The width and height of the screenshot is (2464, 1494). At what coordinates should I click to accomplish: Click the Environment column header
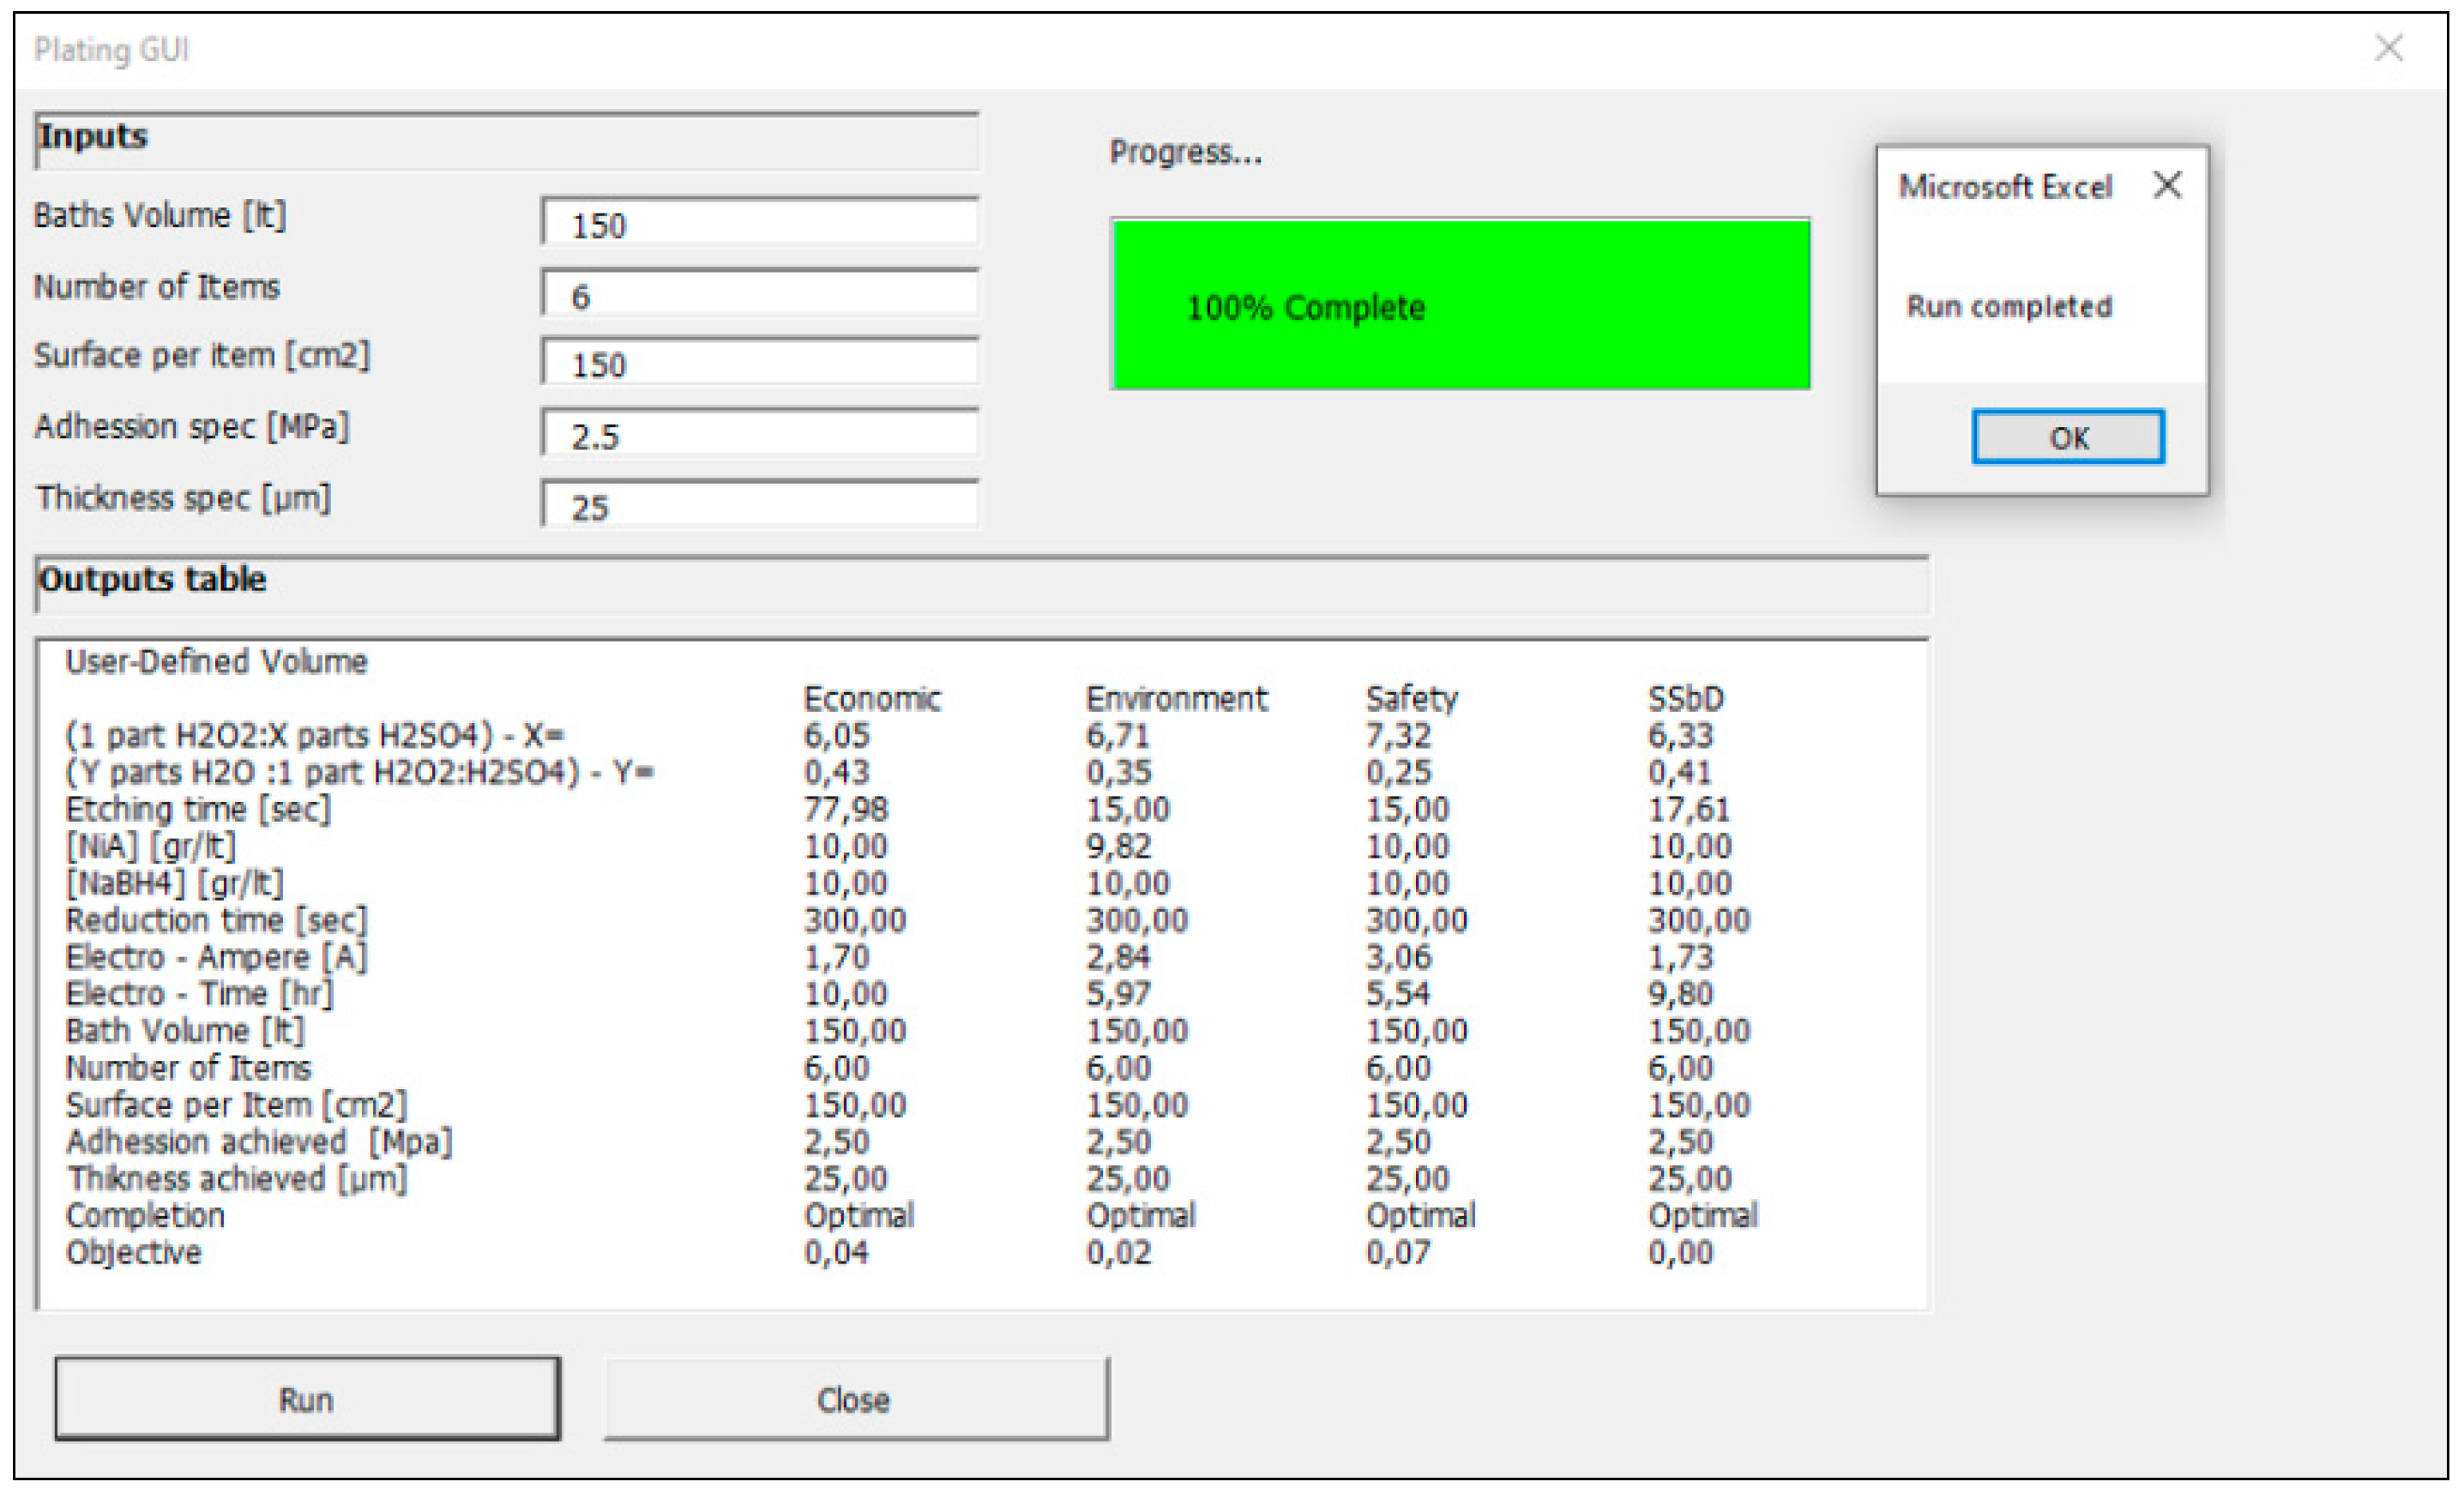(x=1176, y=698)
